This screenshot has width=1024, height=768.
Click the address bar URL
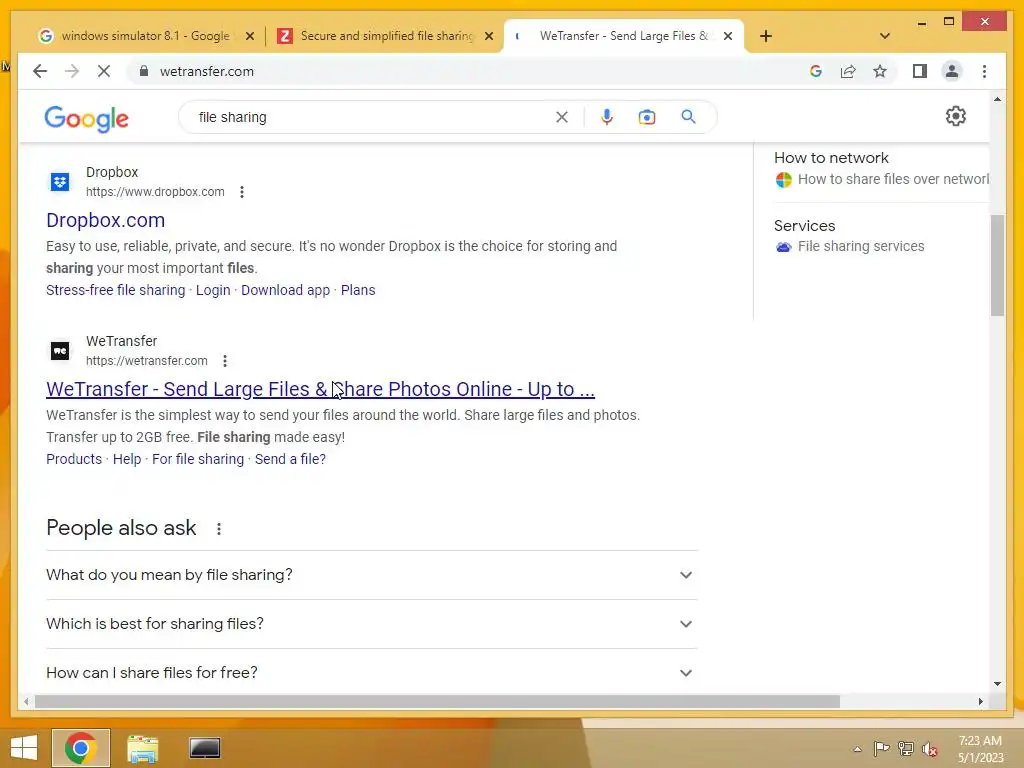coord(206,71)
